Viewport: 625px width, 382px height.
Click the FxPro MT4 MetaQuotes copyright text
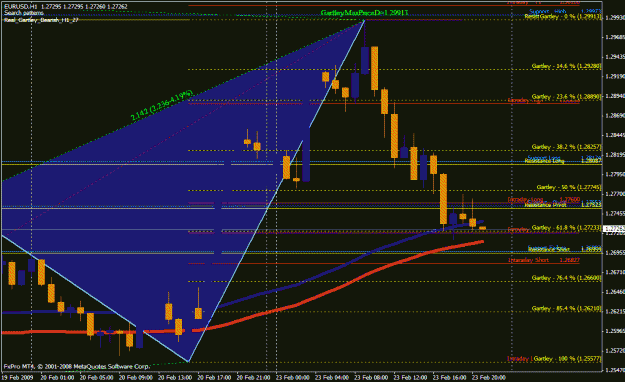[77, 366]
